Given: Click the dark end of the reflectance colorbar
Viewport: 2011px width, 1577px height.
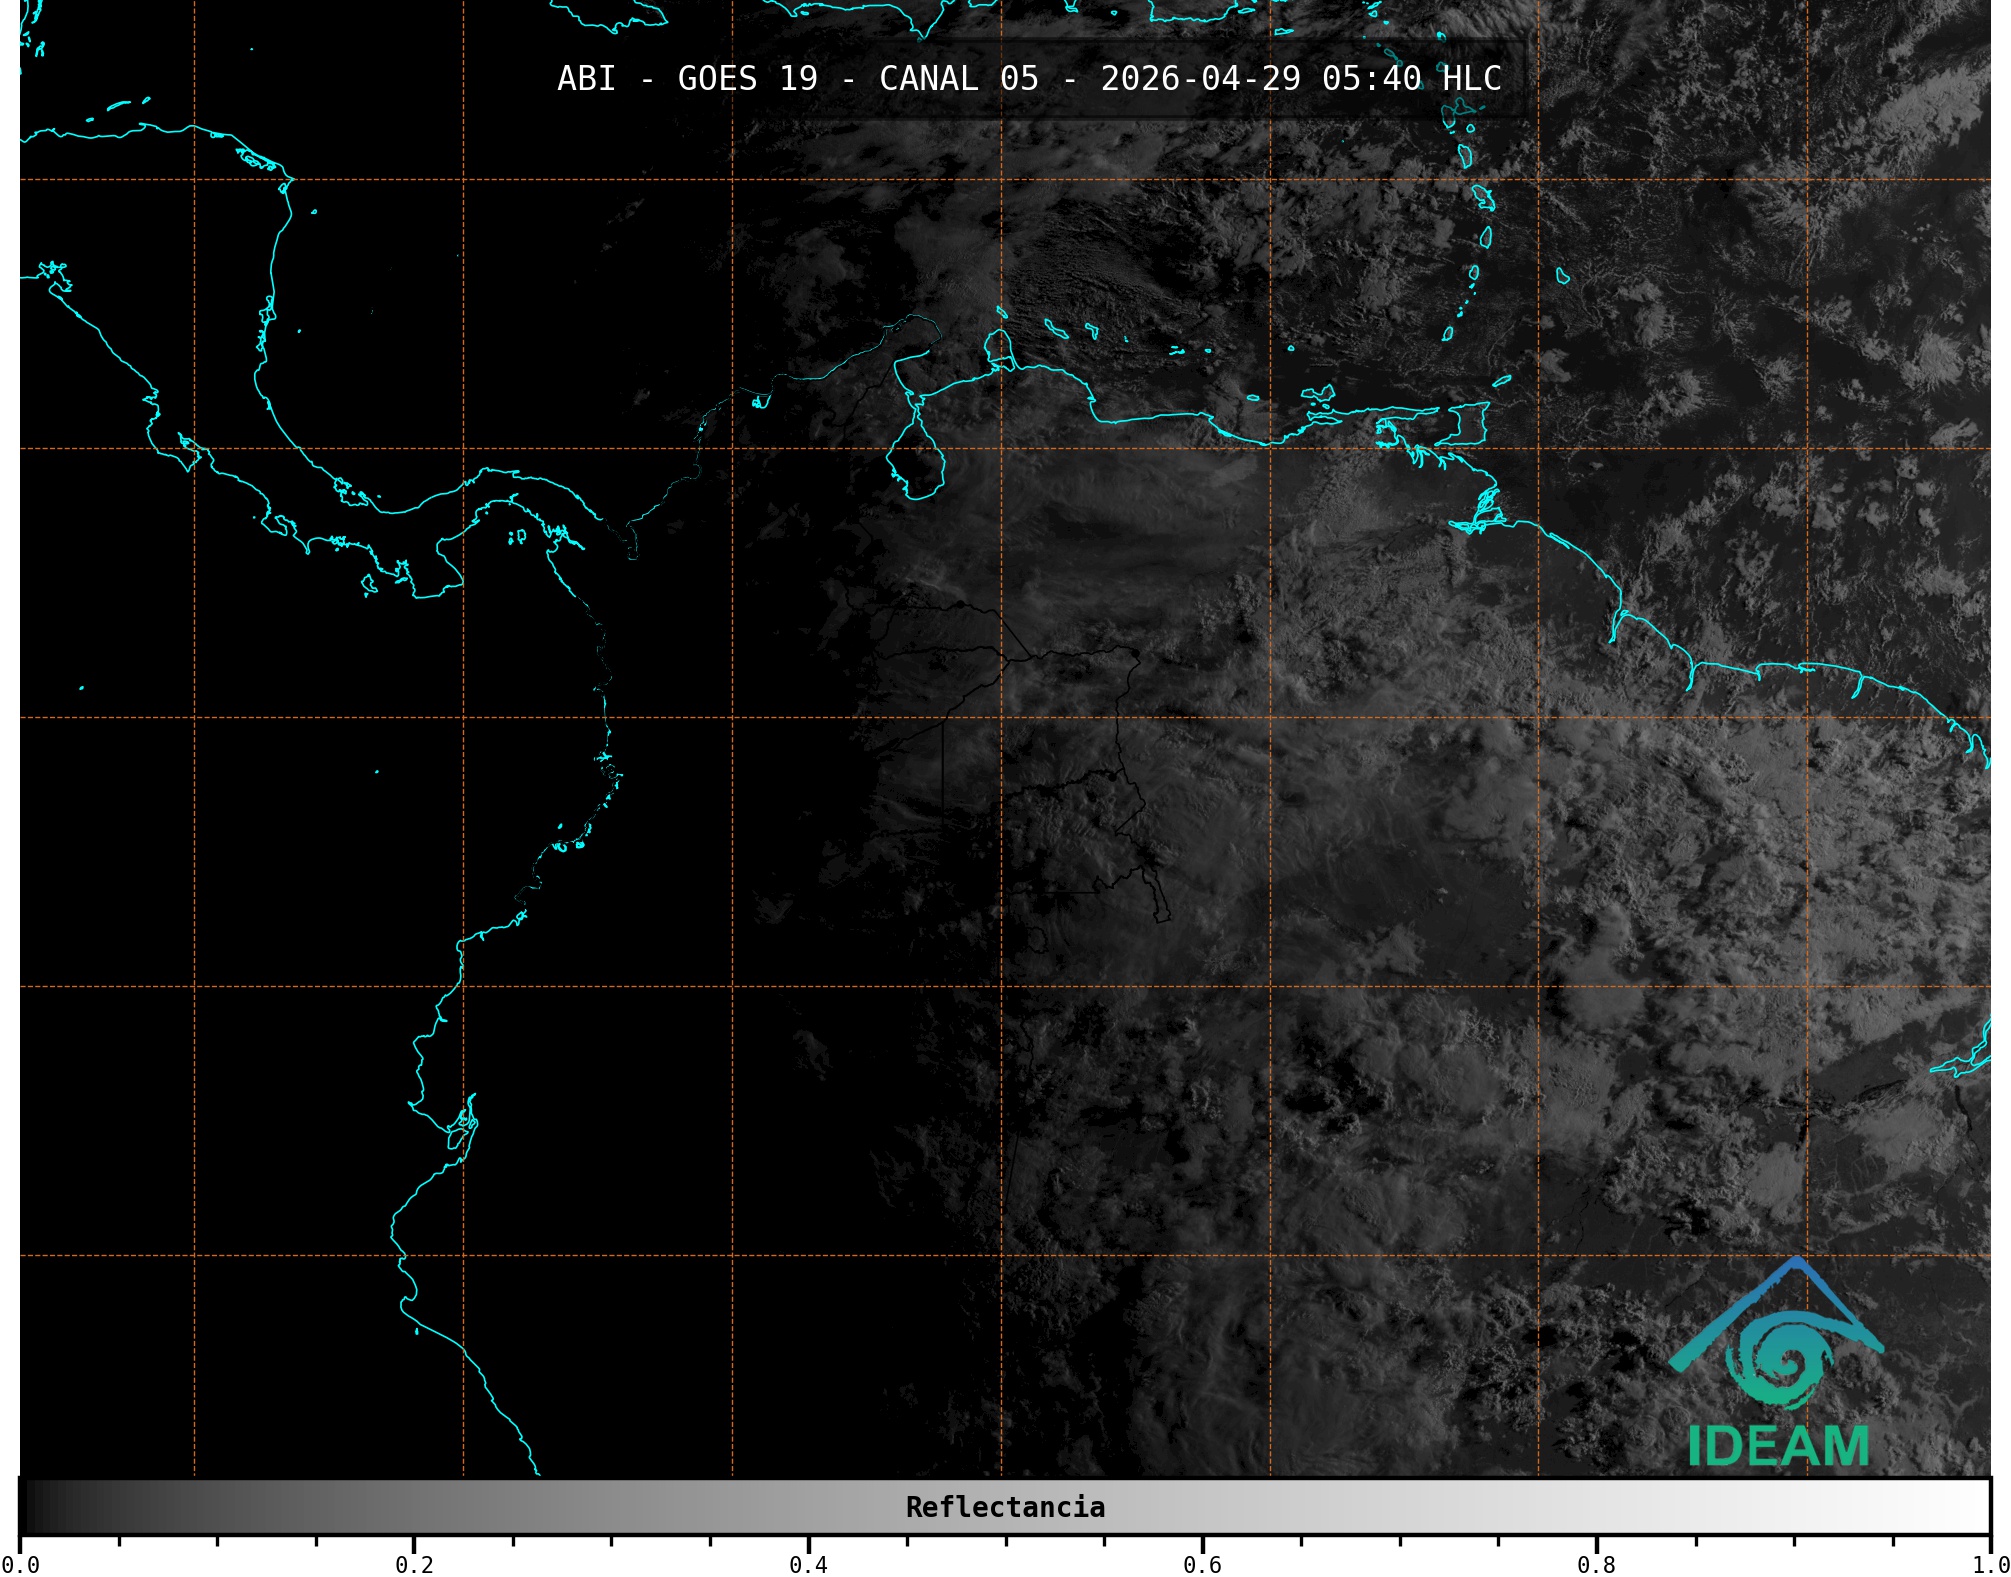Looking at the screenshot, I should (x=35, y=1507).
